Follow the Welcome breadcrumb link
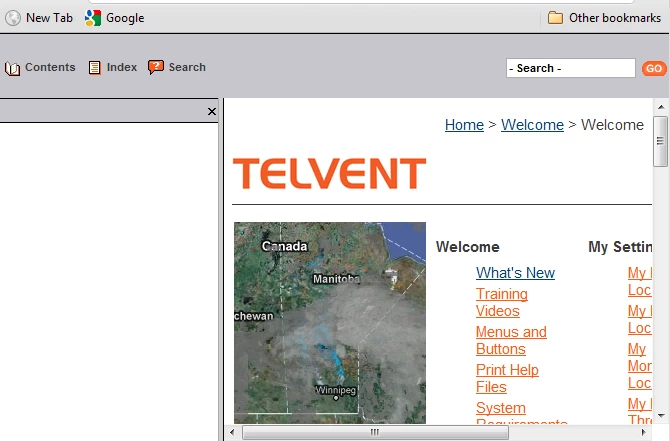Viewport: 670px width, 441px height. [x=532, y=125]
